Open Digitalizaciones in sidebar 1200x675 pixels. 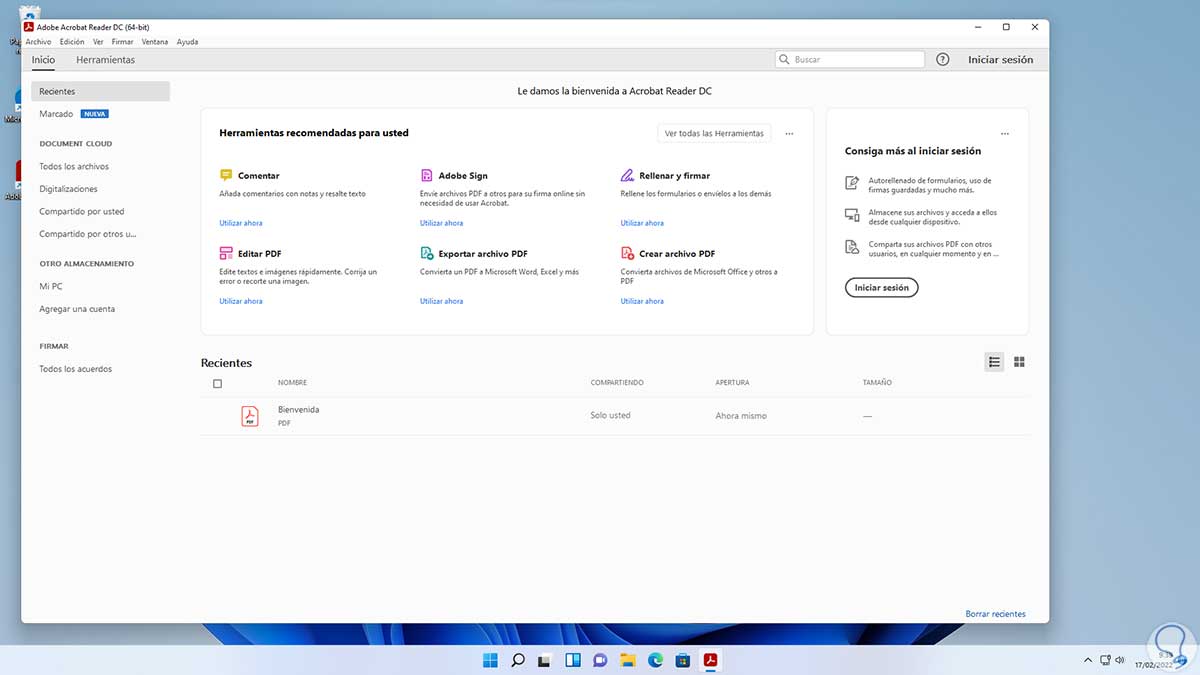(x=68, y=189)
